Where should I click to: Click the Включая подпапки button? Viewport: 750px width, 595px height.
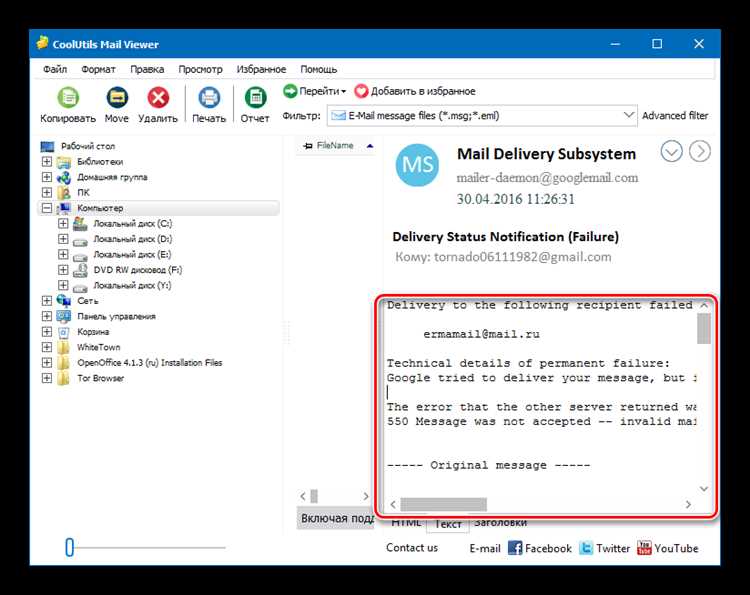(x=335, y=518)
